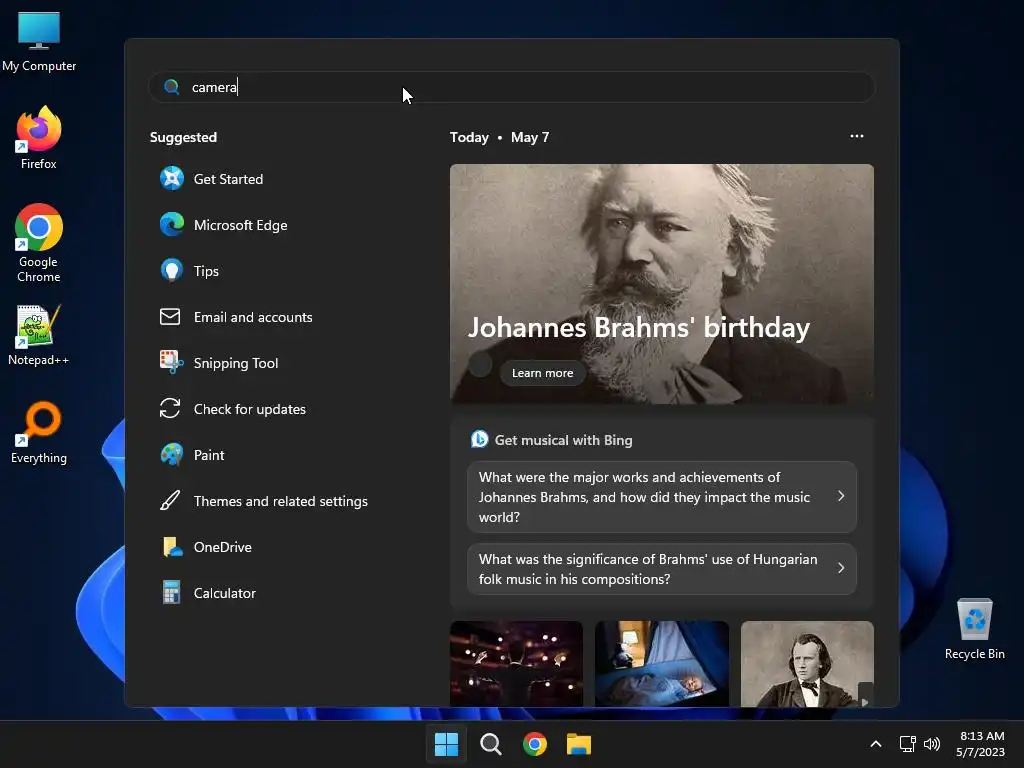The height and width of the screenshot is (768, 1024).
Task: Click the search magnifier icon in search box
Action: pos(172,87)
